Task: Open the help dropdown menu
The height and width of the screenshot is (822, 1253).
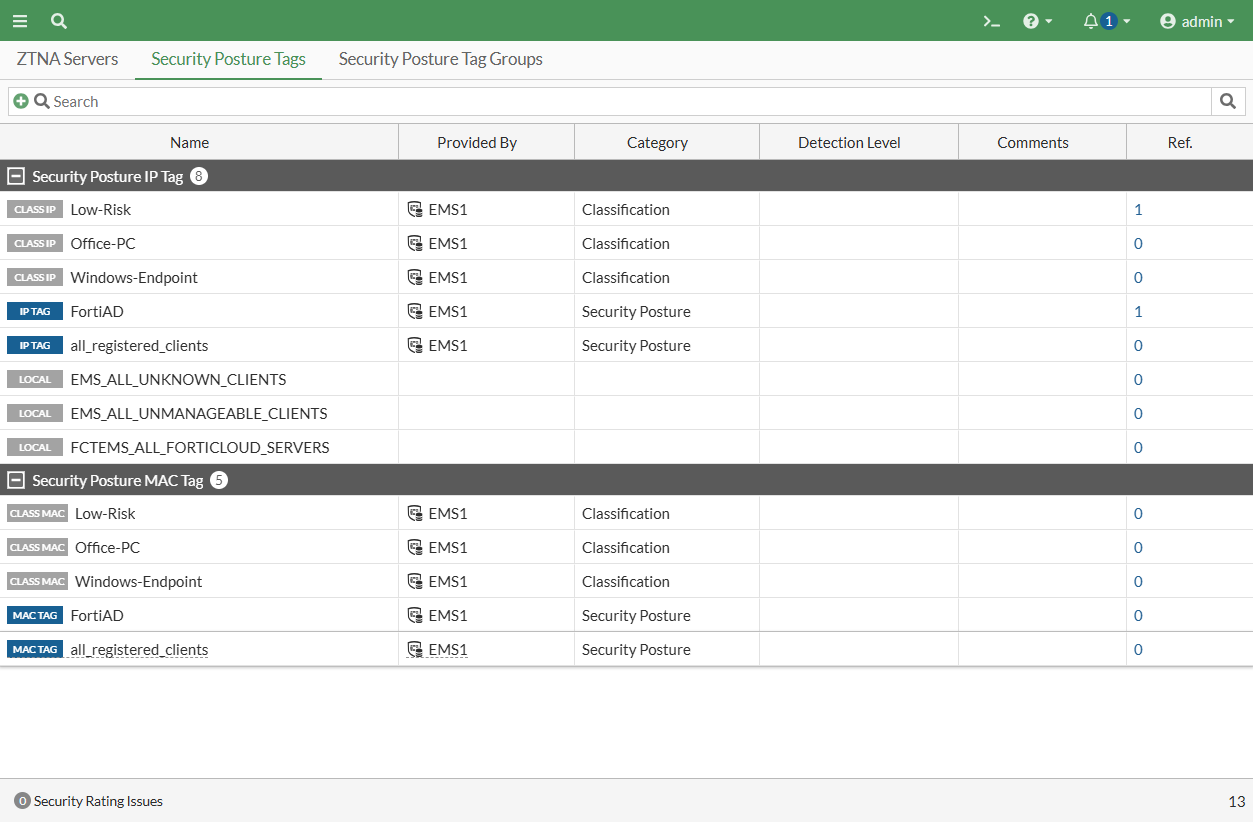Action: (x=1037, y=21)
